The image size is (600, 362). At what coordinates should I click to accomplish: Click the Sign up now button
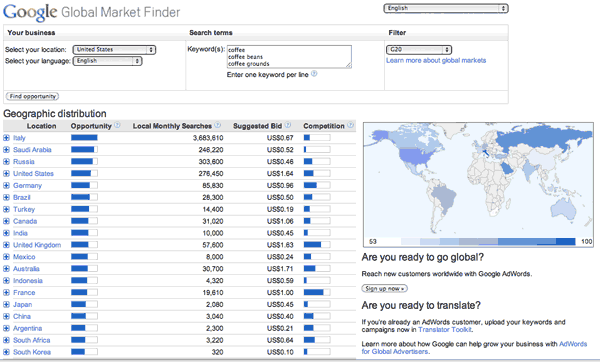[384, 289]
